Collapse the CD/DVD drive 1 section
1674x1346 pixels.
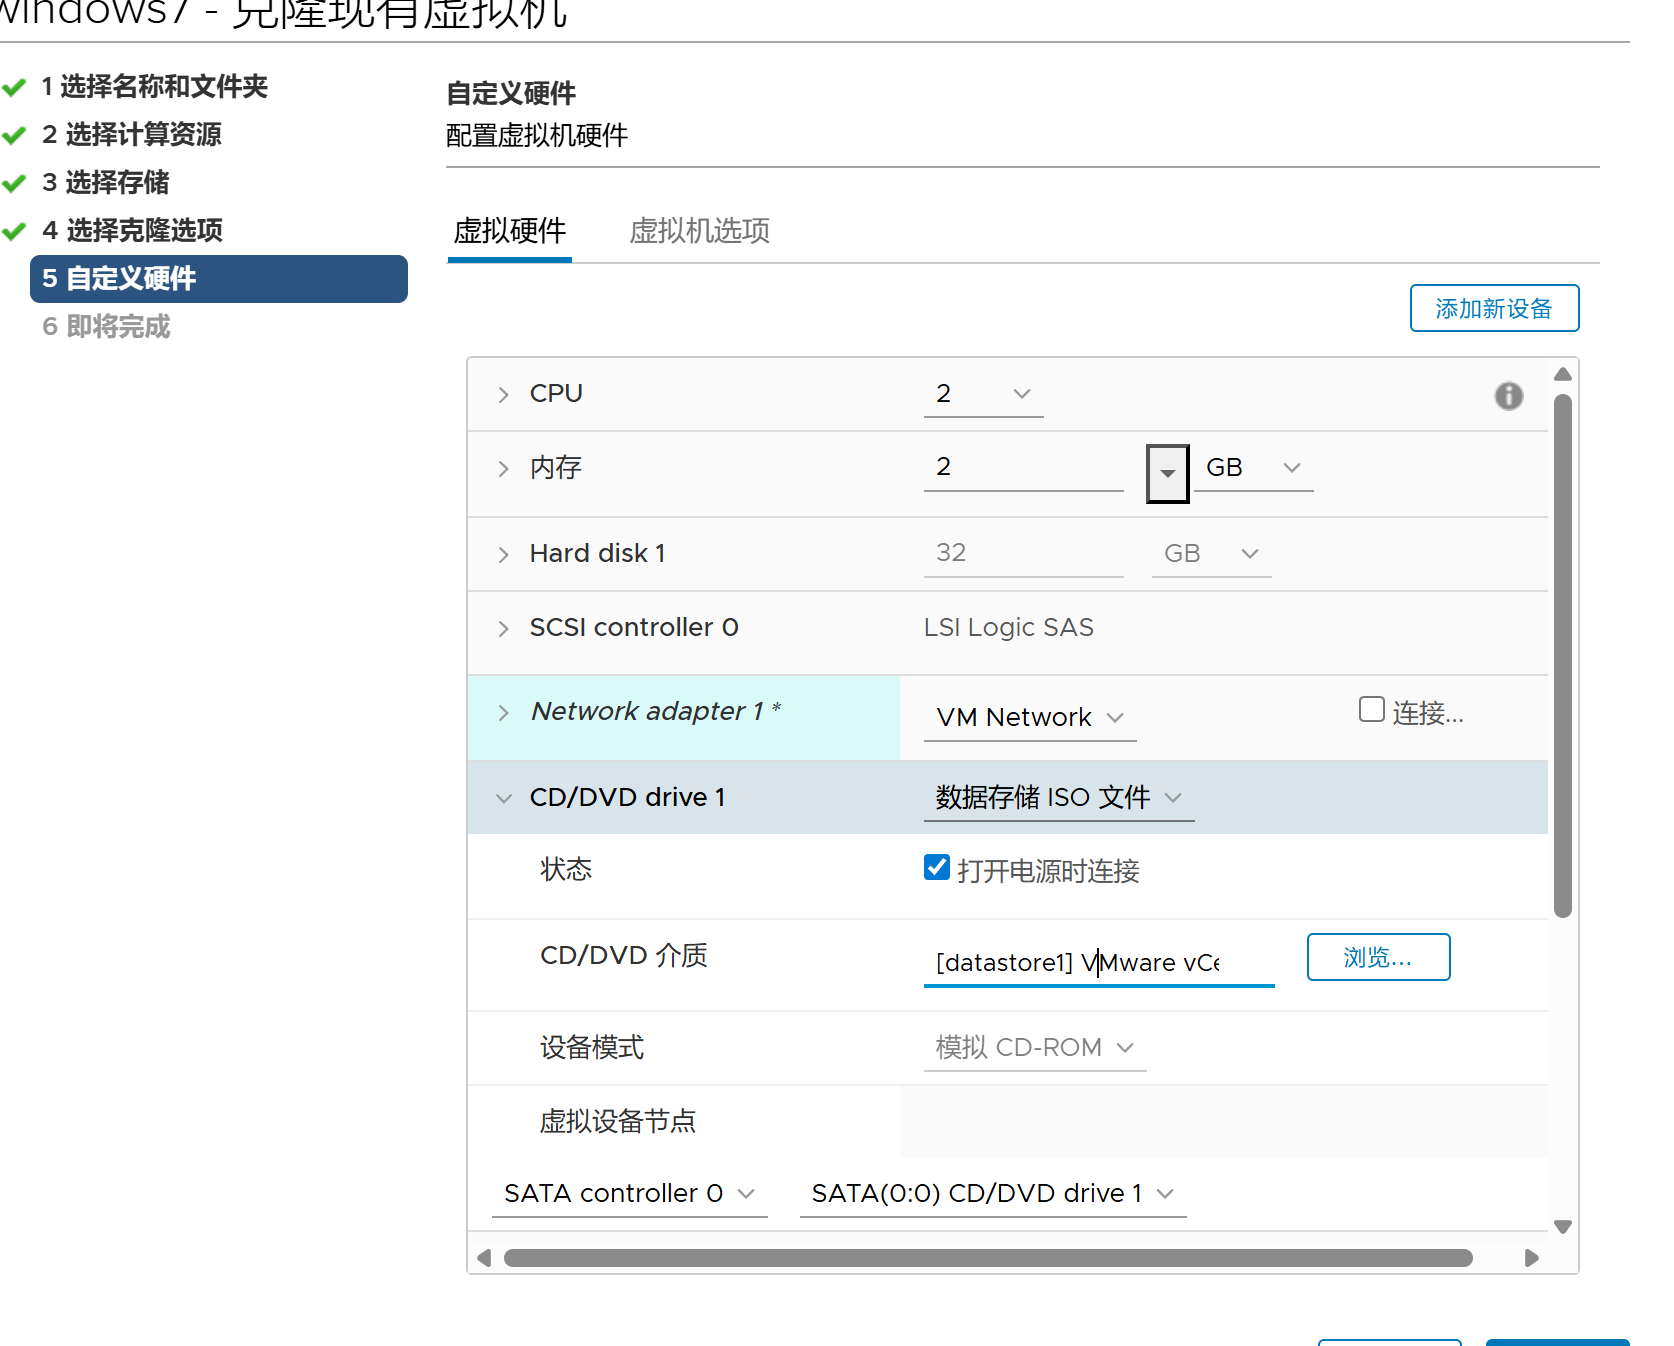[504, 798]
